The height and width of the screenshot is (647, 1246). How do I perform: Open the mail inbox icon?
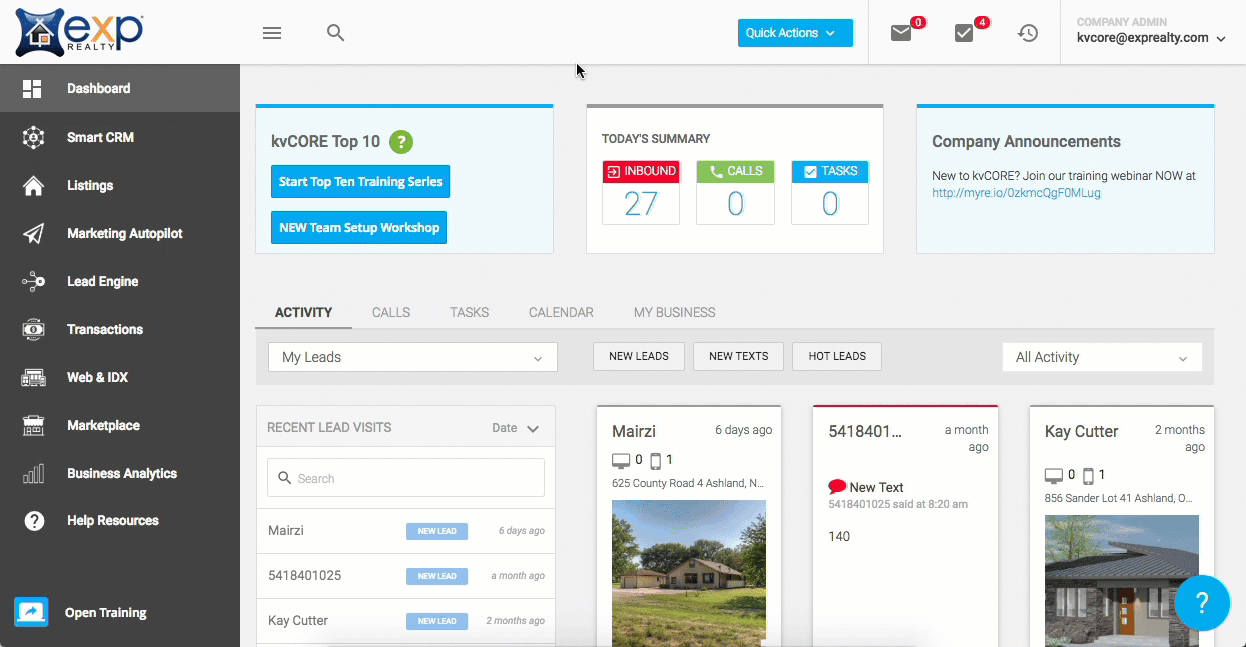click(x=901, y=33)
